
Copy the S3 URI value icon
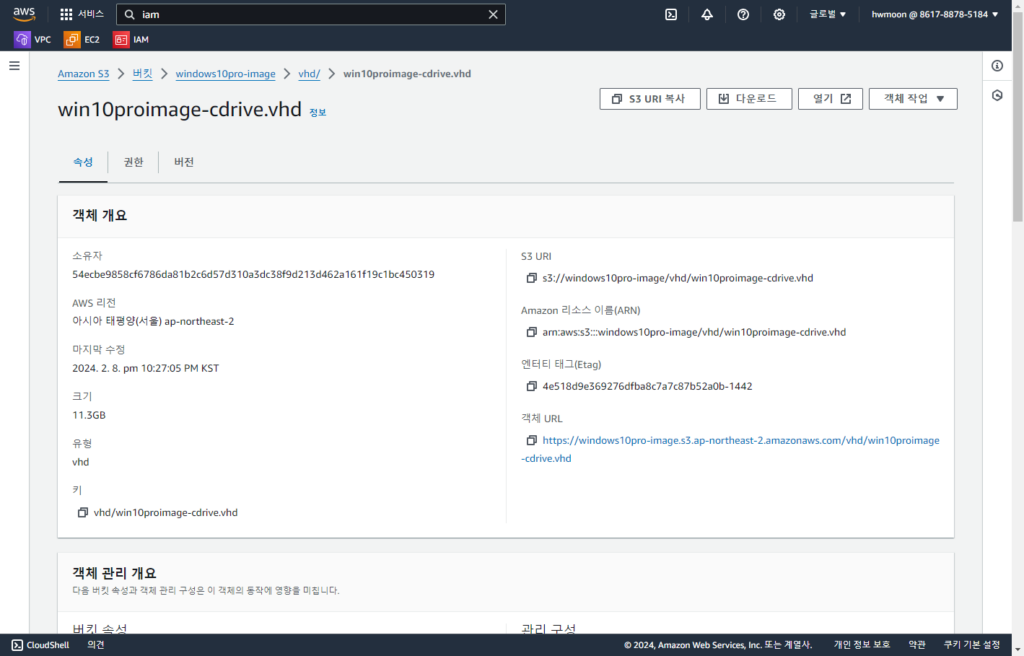[532, 278]
